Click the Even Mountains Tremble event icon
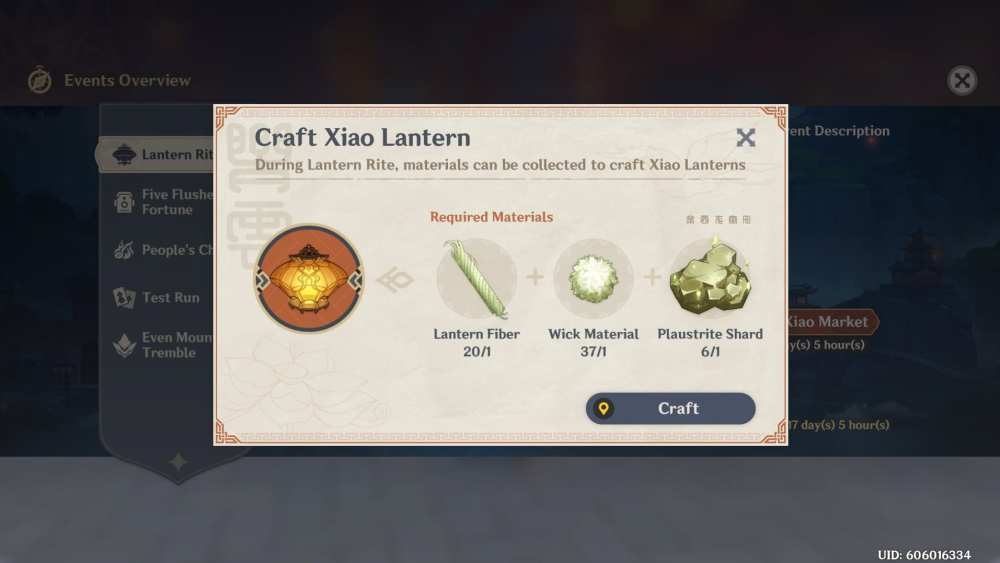The width and height of the screenshot is (1000, 563). pyautogui.click(x=124, y=345)
